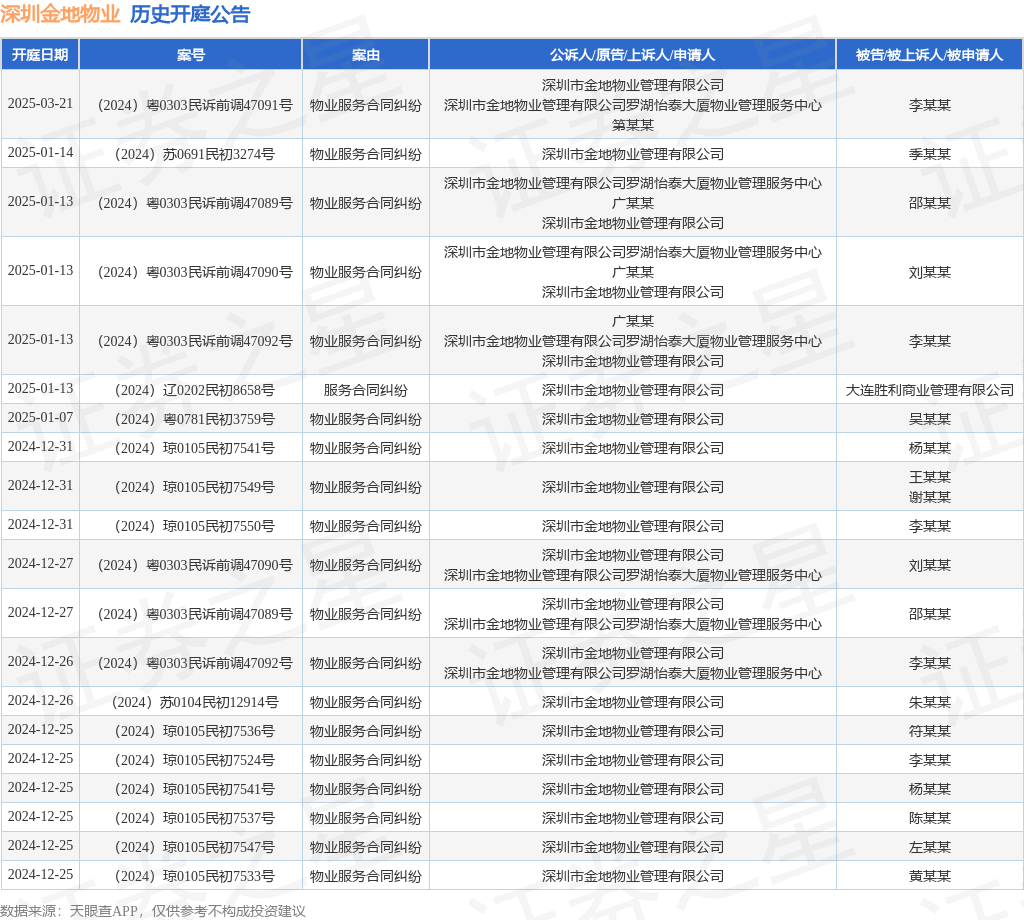Screen dimensions: 1024x920
Task: Click case number 琼0105民初7537号
Action: click(195, 818)
